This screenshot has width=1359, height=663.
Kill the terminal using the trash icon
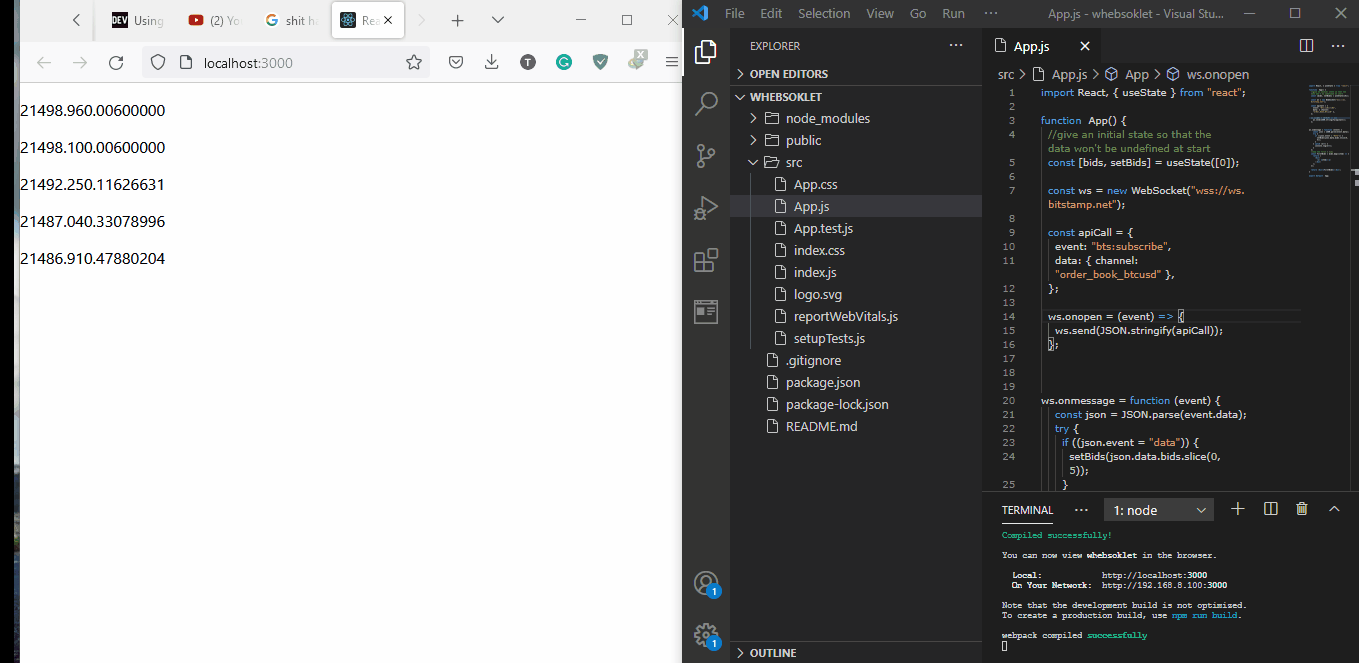click(x=1301, y=509)
